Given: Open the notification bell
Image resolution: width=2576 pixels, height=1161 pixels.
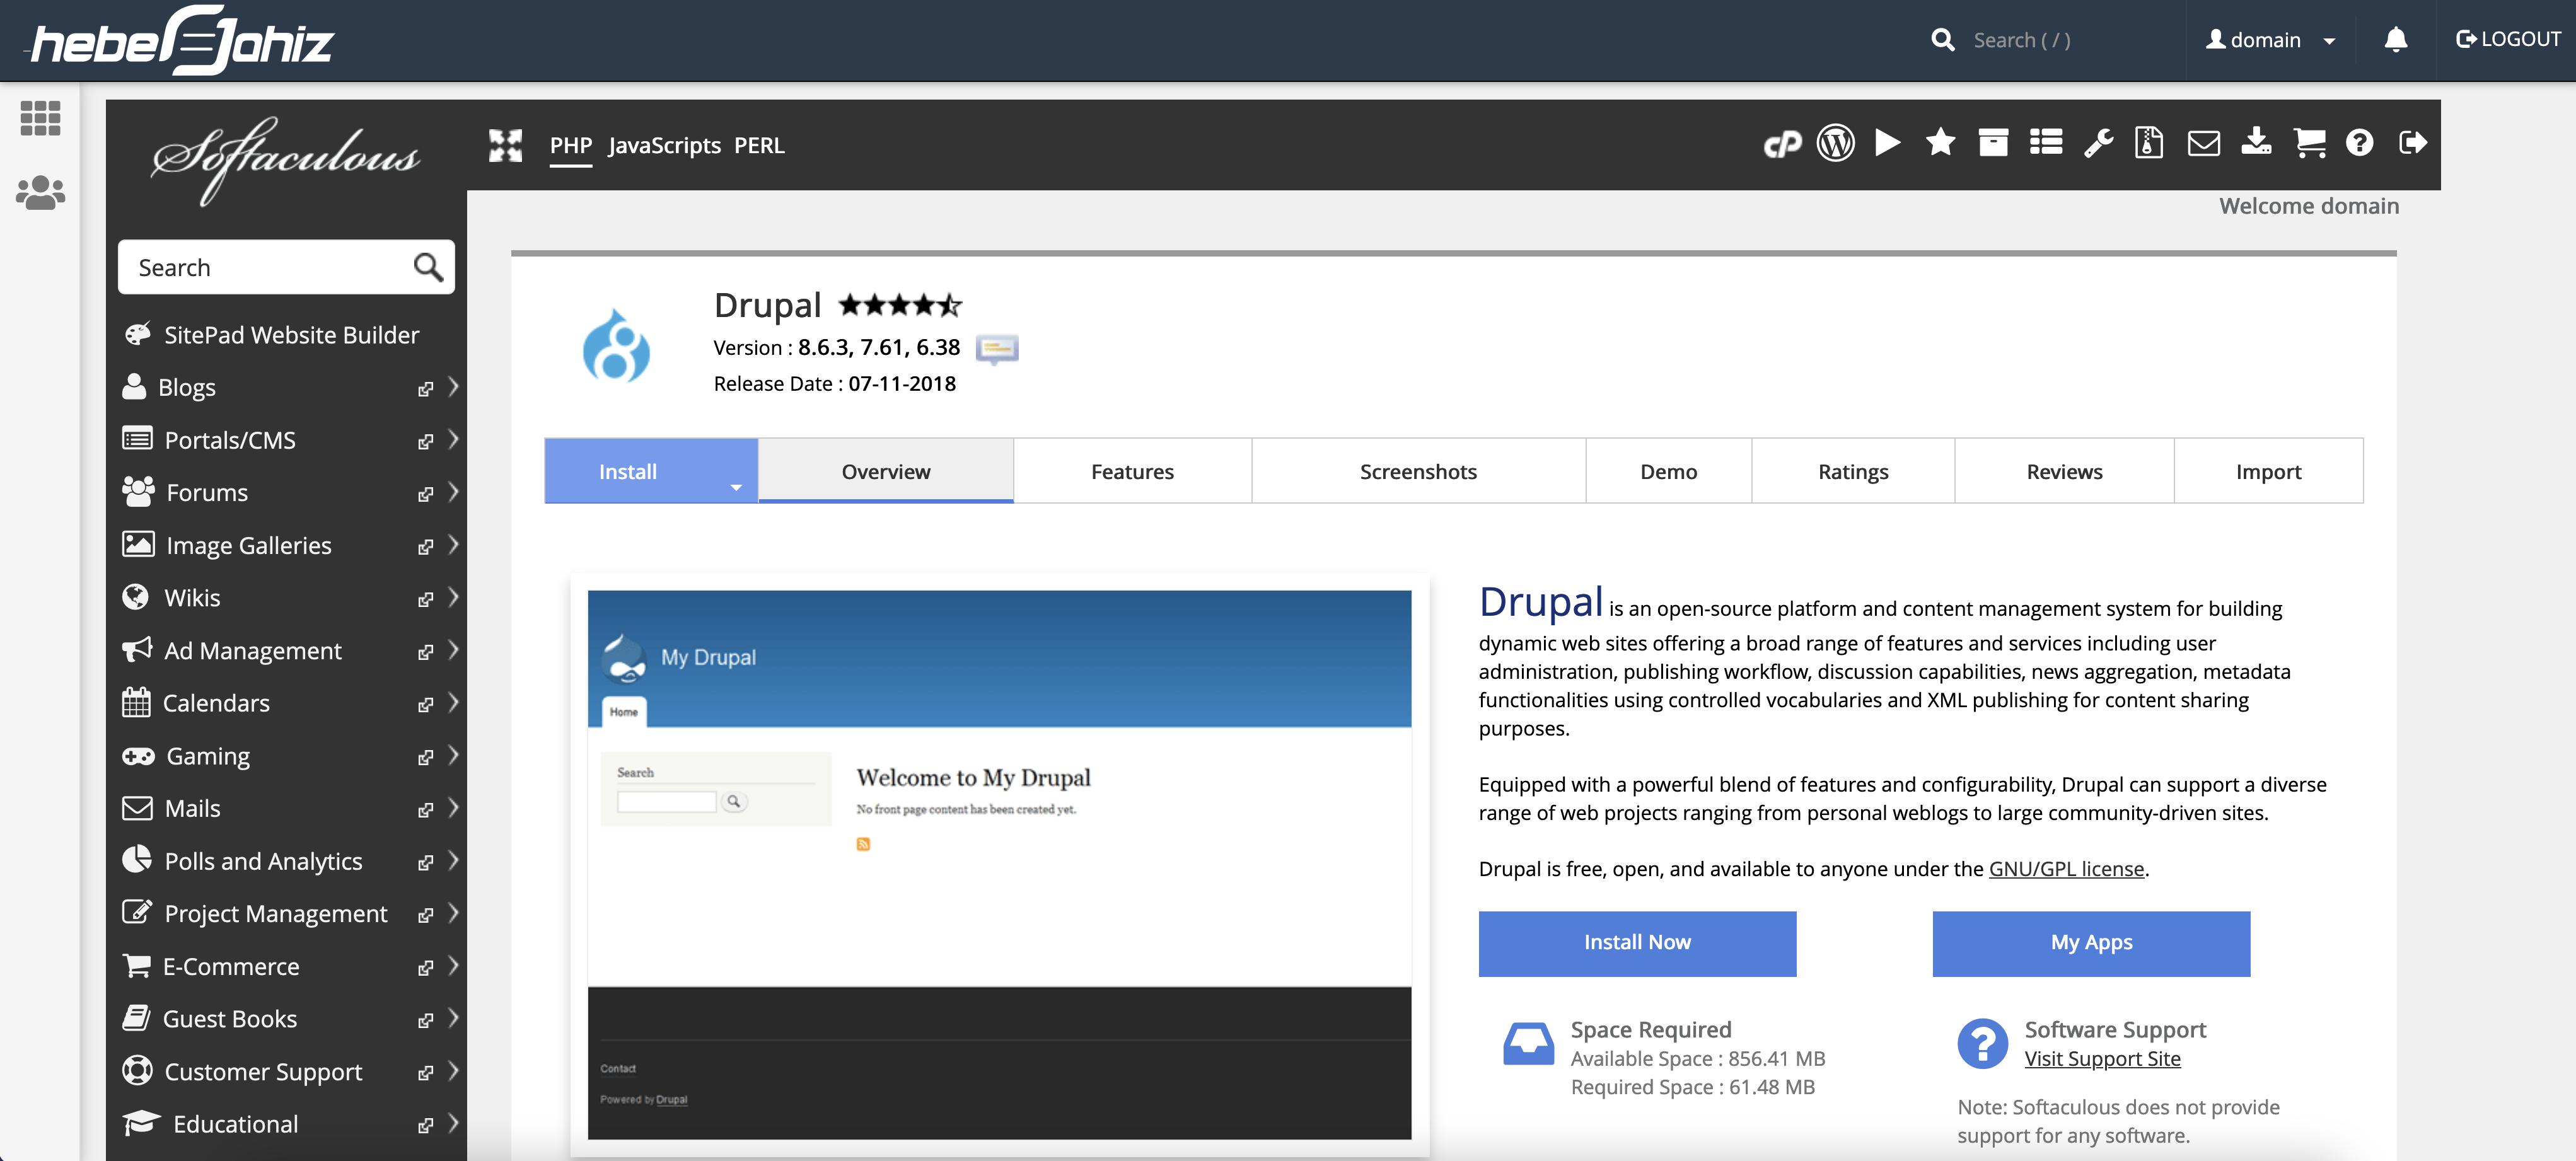Looking at the screenshot, I should [2396, 39].
